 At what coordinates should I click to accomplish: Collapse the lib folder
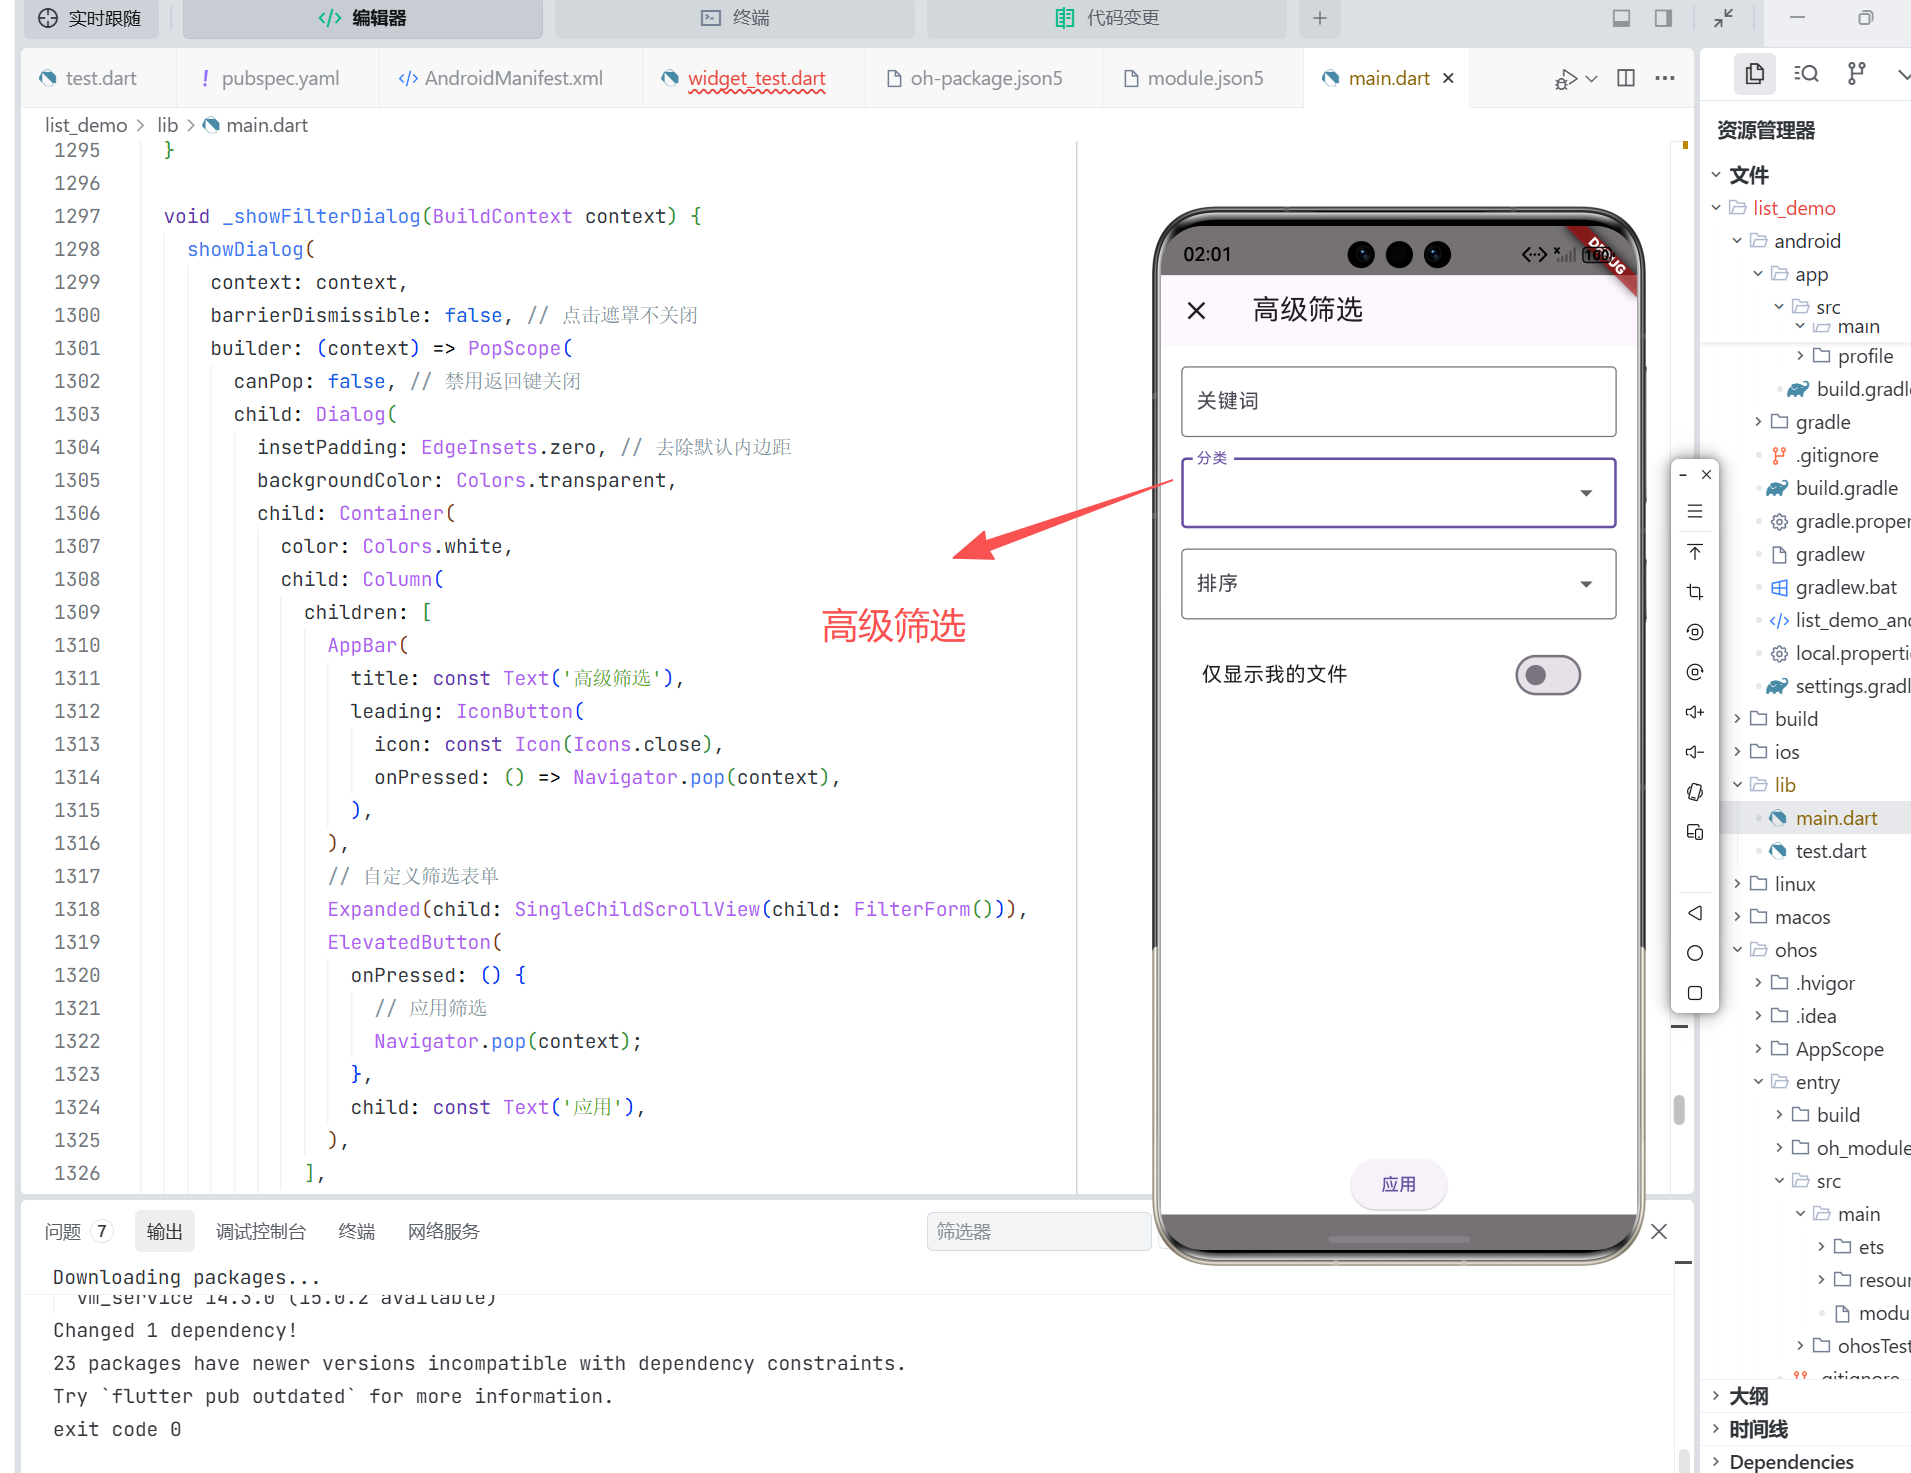point(1737,785)
